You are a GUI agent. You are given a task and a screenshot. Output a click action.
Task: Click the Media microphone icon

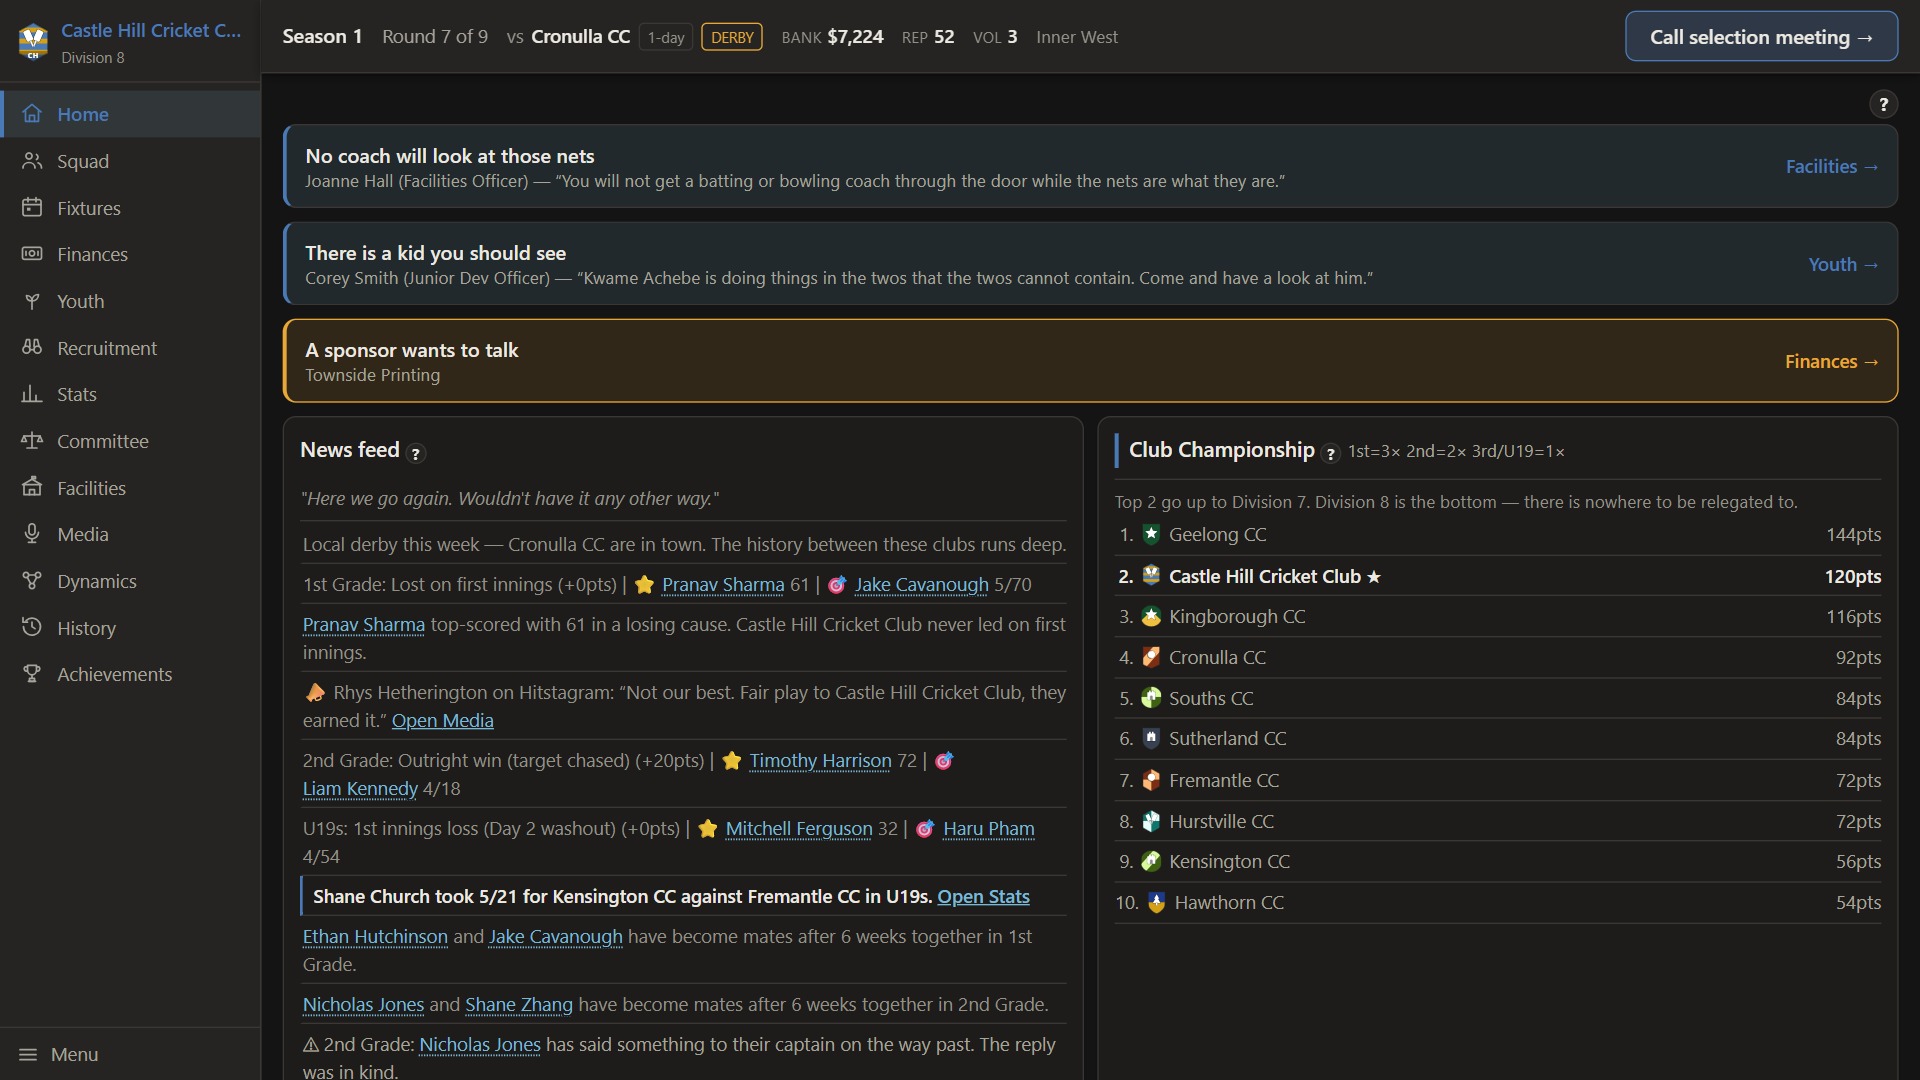(x=32, y=534)
